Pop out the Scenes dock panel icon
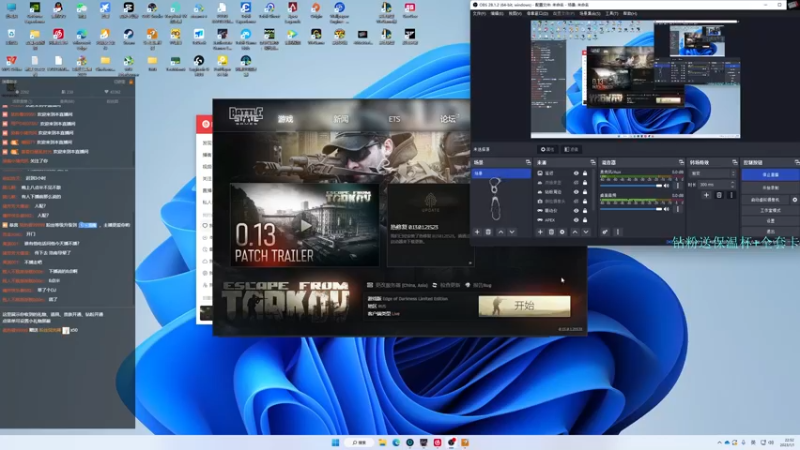Viewport: 800px width, 450px height. point(528,162)
